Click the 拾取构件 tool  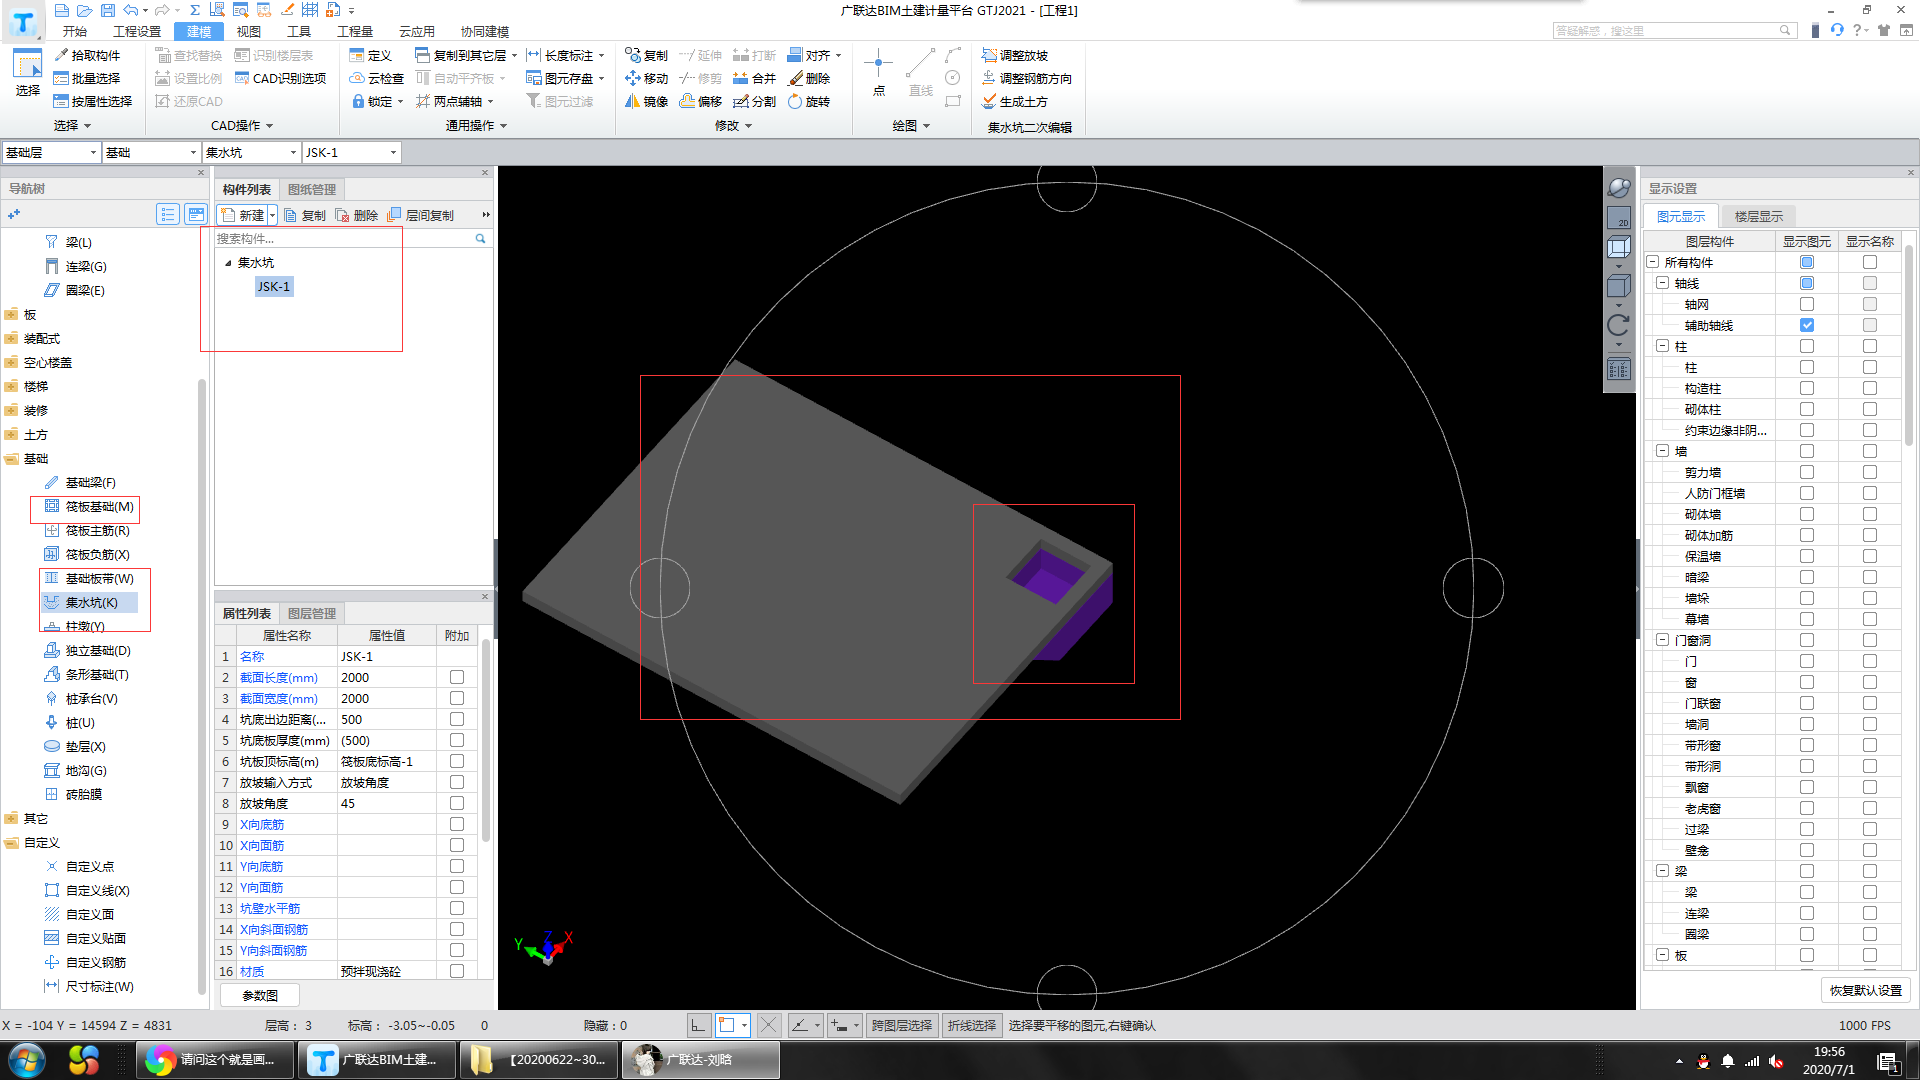tap(87, 55)
